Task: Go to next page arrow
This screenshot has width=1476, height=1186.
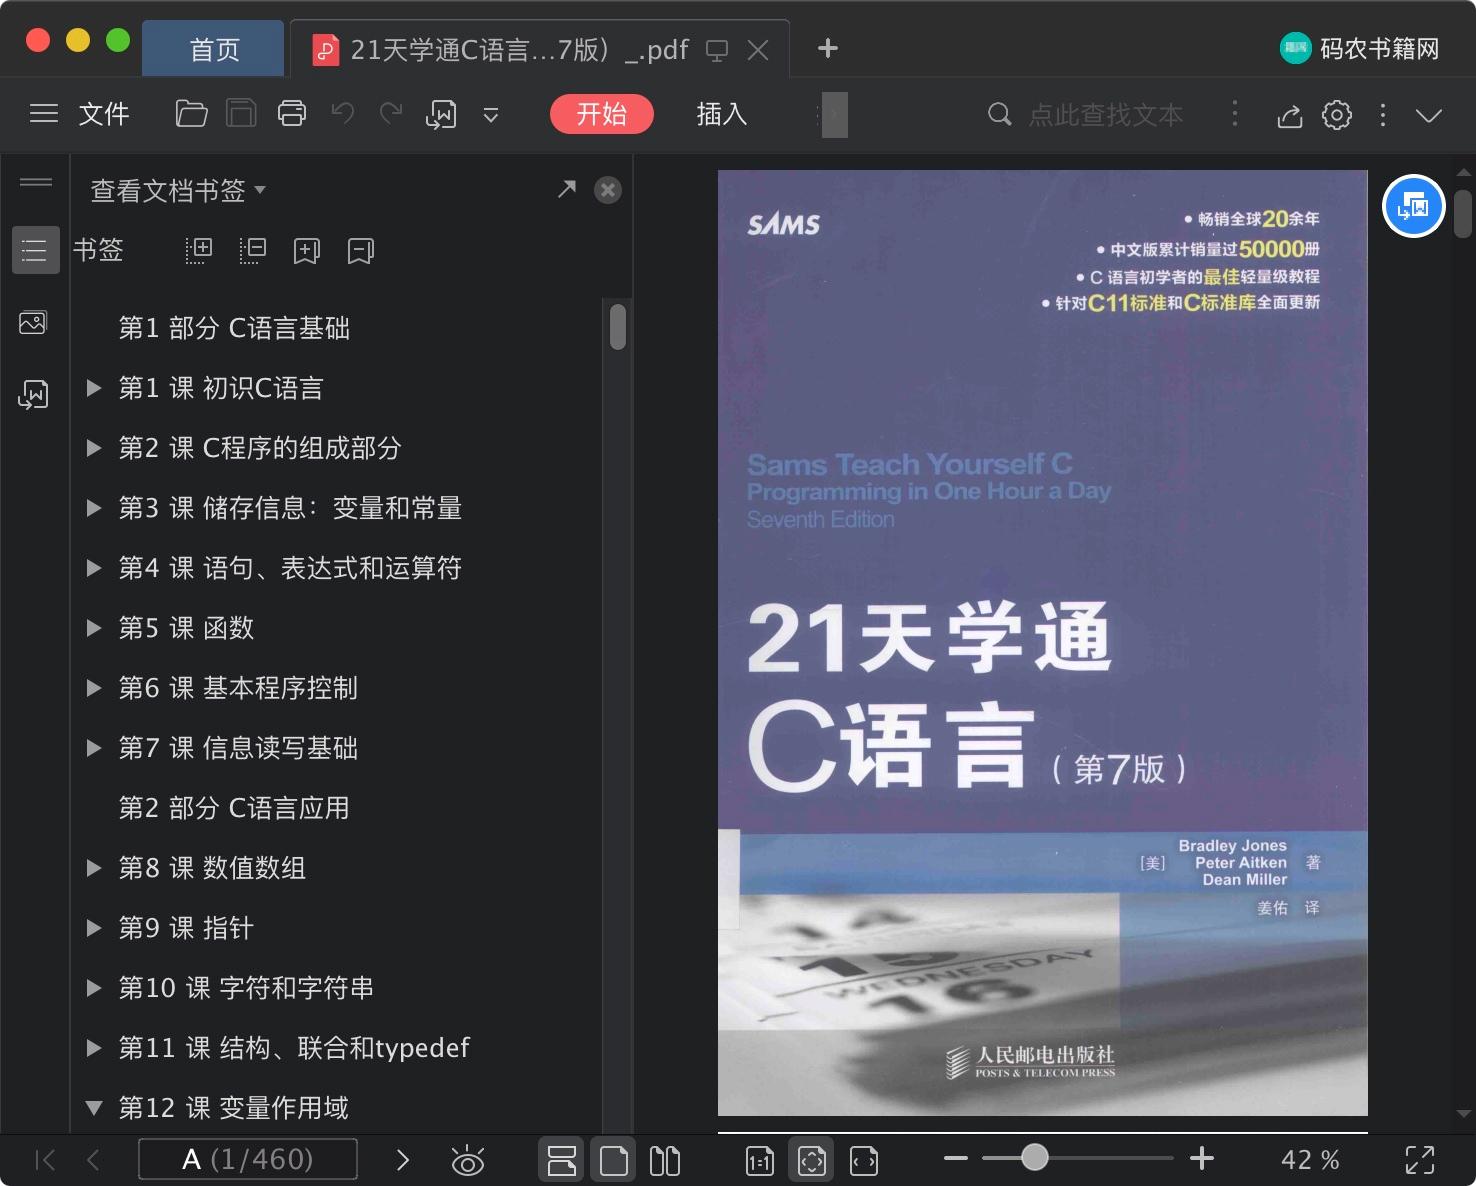Action: [x=403, y=1160]
